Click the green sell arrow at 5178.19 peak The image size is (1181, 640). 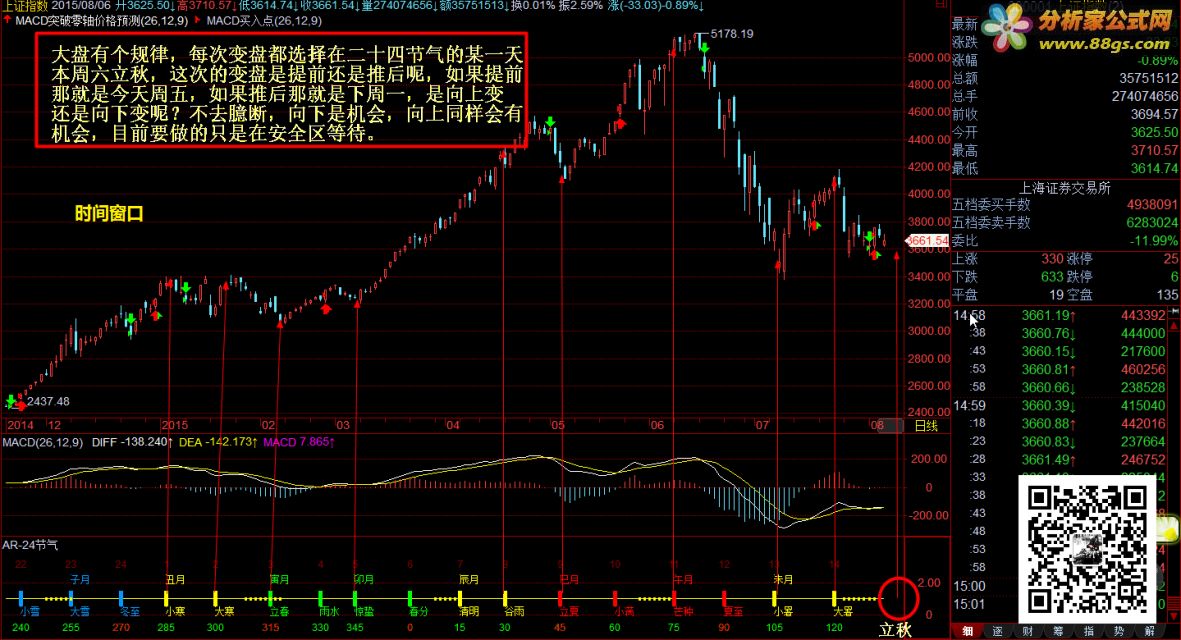pyautogui.click(x=704, y=47)
